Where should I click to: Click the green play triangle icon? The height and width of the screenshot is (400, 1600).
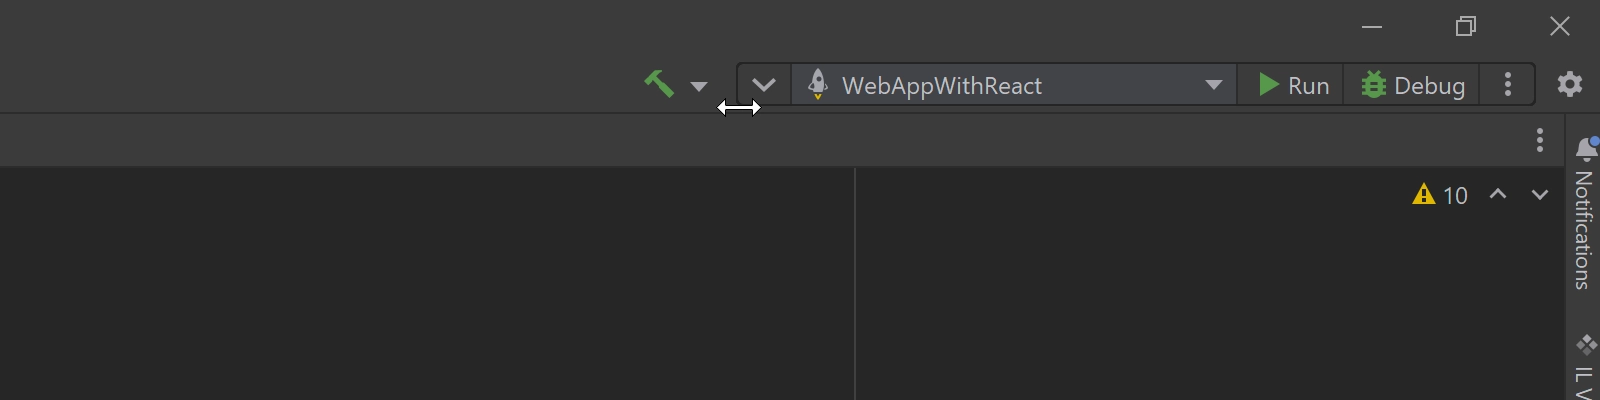point(1268,84)
